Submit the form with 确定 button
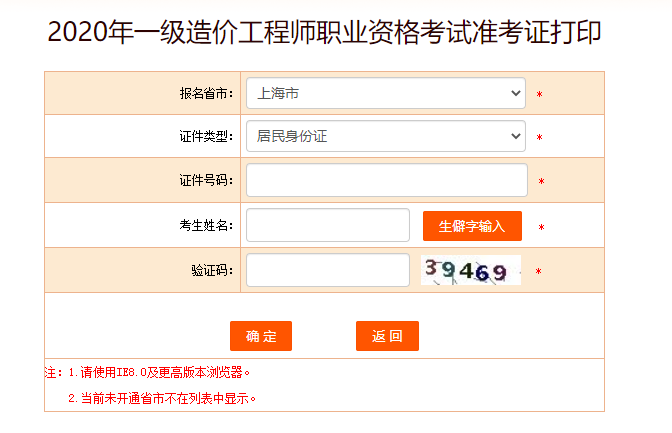 coord(260,336)
